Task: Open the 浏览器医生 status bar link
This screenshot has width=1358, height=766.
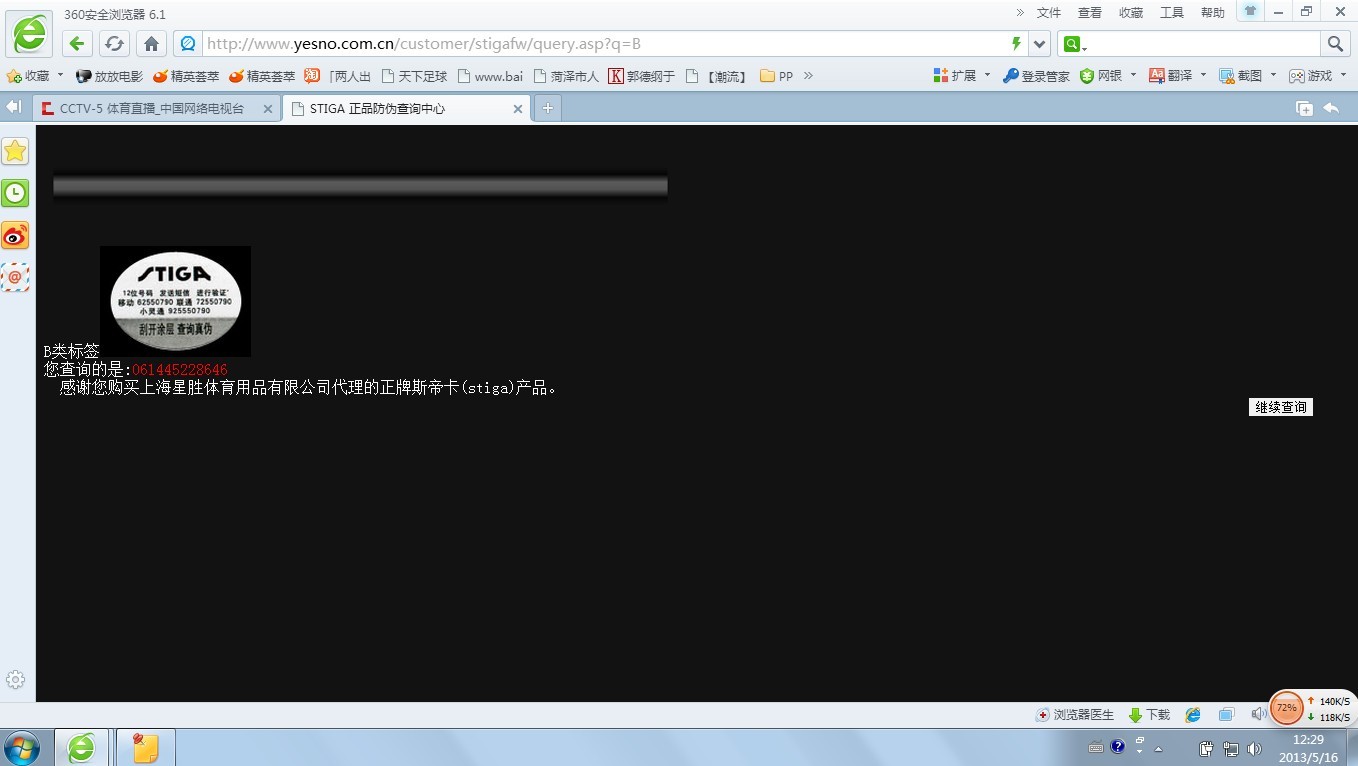Action: [x=1076, y=715]
